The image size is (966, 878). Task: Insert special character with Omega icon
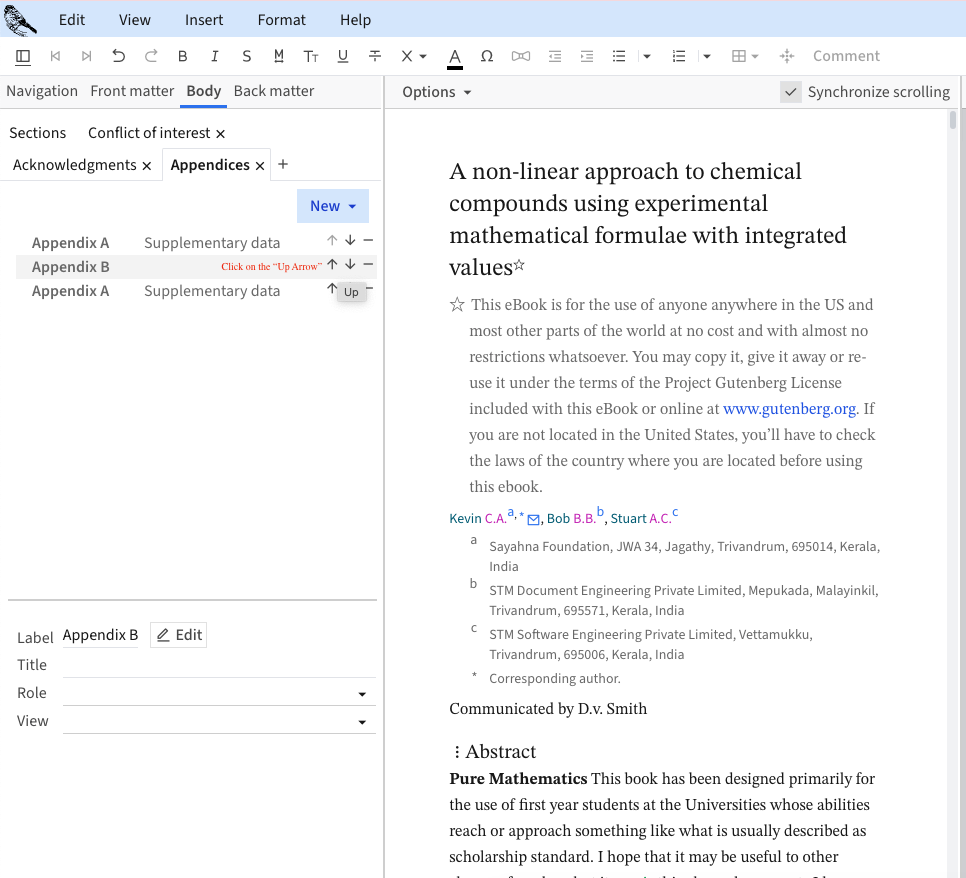(x=487, y=56)
